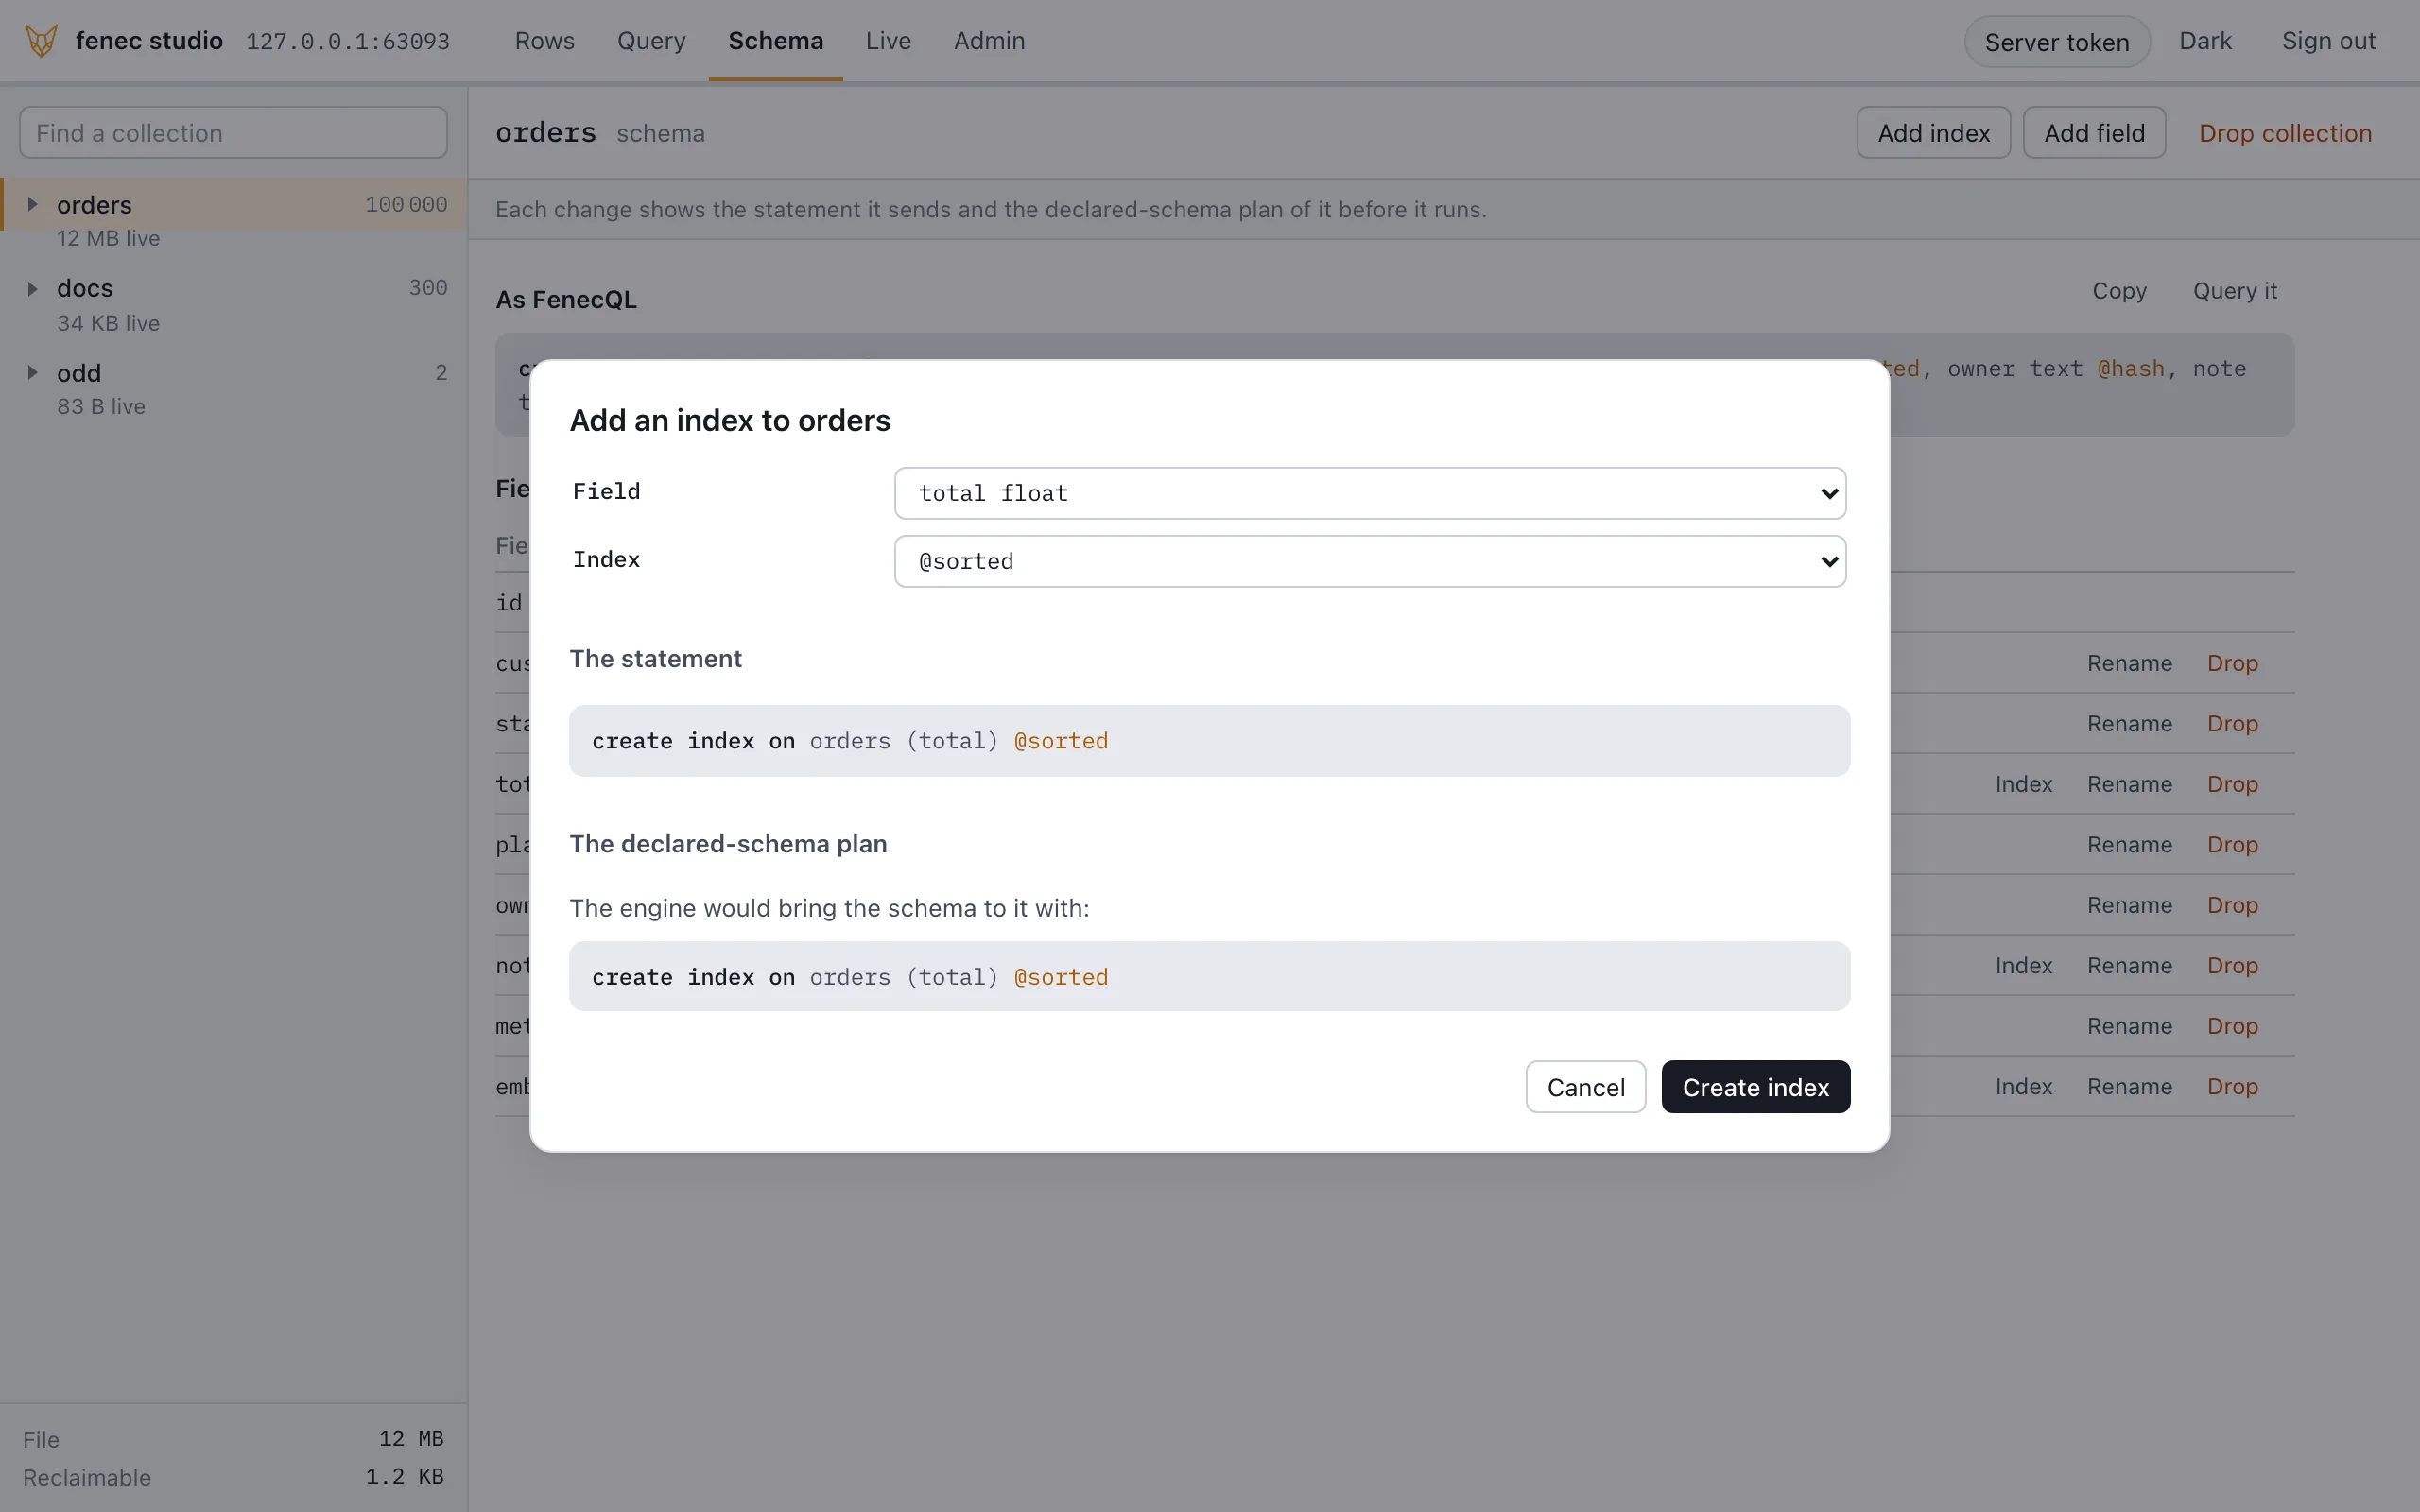Toggle Dark theme
This screenshot has width=2420, height=1512.
[2205, 41]
